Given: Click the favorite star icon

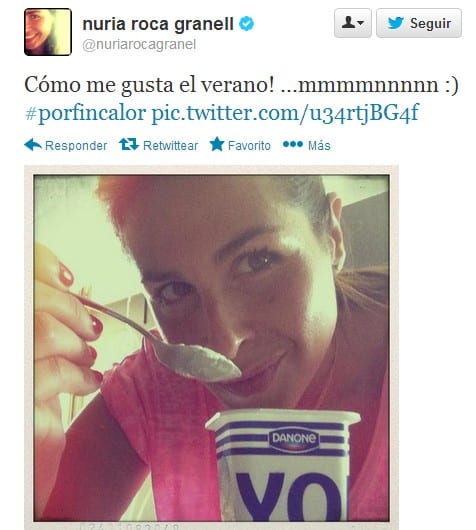Looking at the screenshot, I should pyautogui.click(x=217, y=144).
